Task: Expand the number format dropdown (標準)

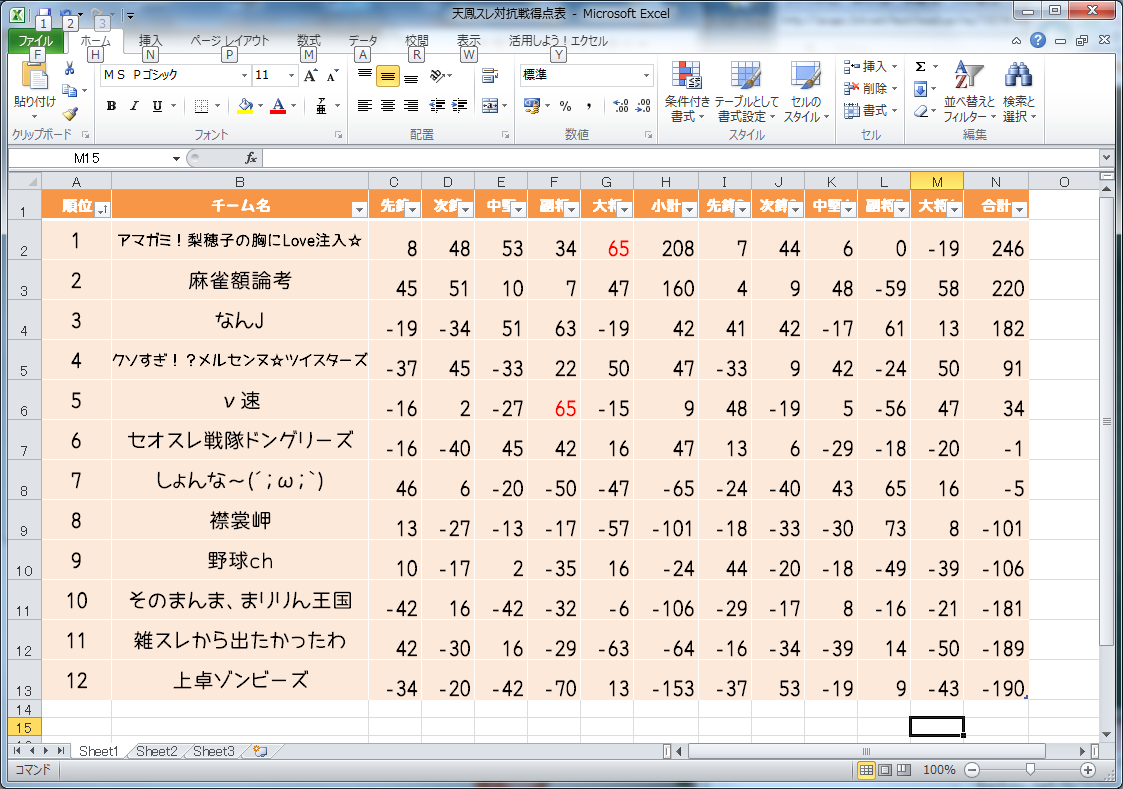Action: click(x=646, y=76)
